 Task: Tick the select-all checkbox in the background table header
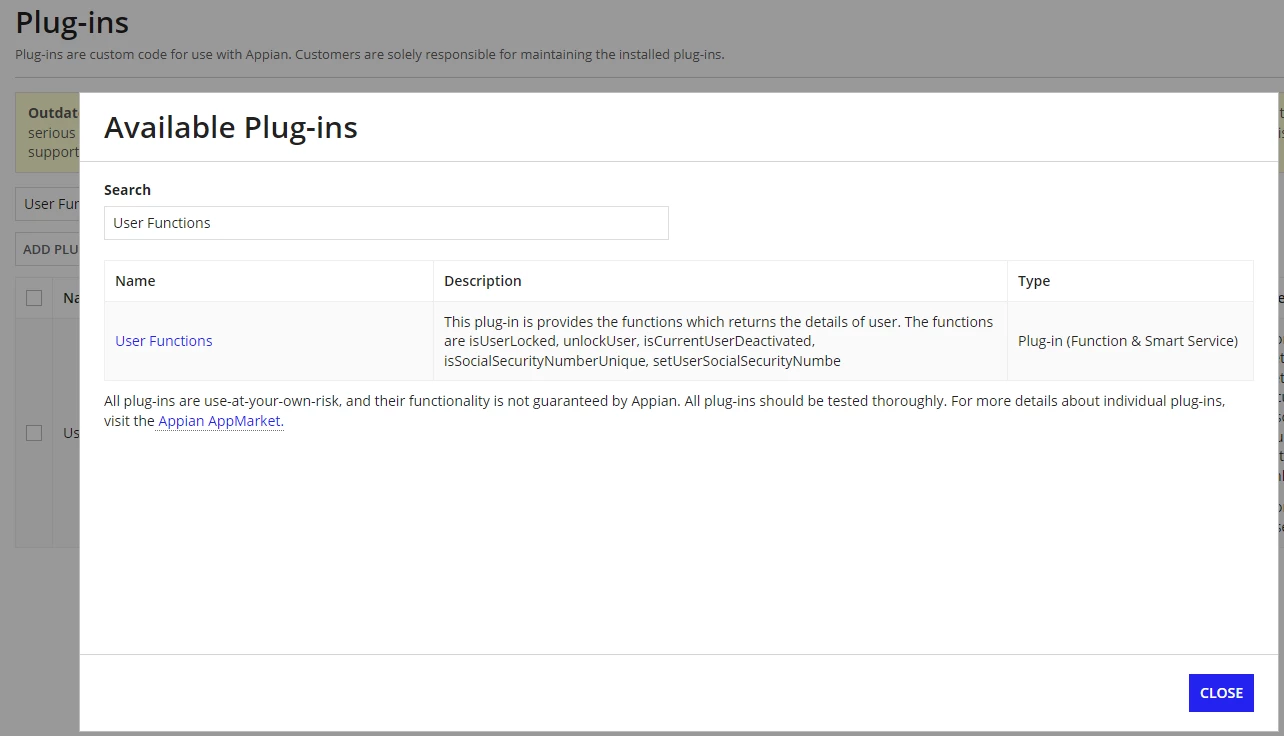click(x=34, y=298)
